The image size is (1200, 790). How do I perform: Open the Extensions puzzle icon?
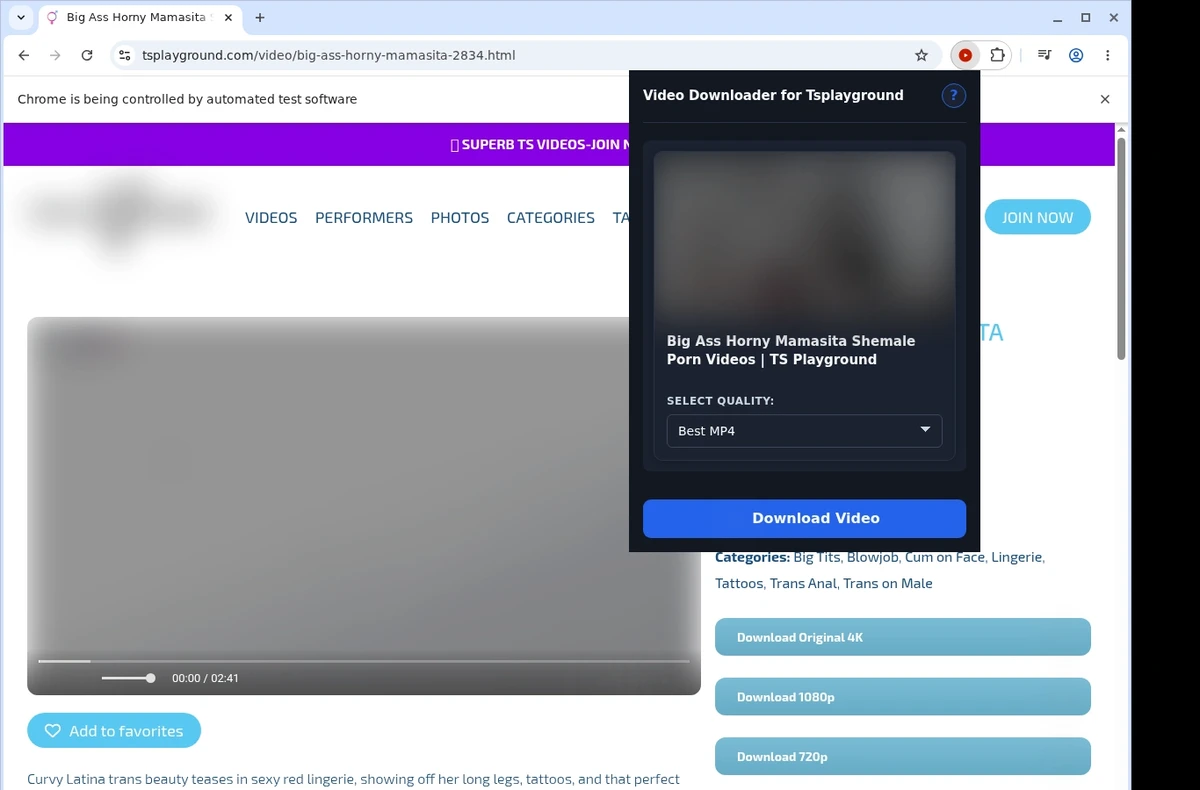[x=997, y=56]
